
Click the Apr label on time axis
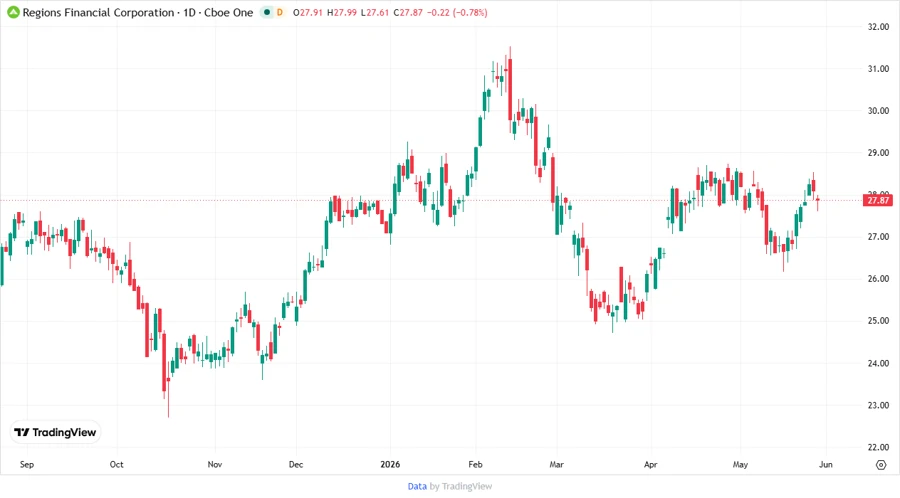650,464
